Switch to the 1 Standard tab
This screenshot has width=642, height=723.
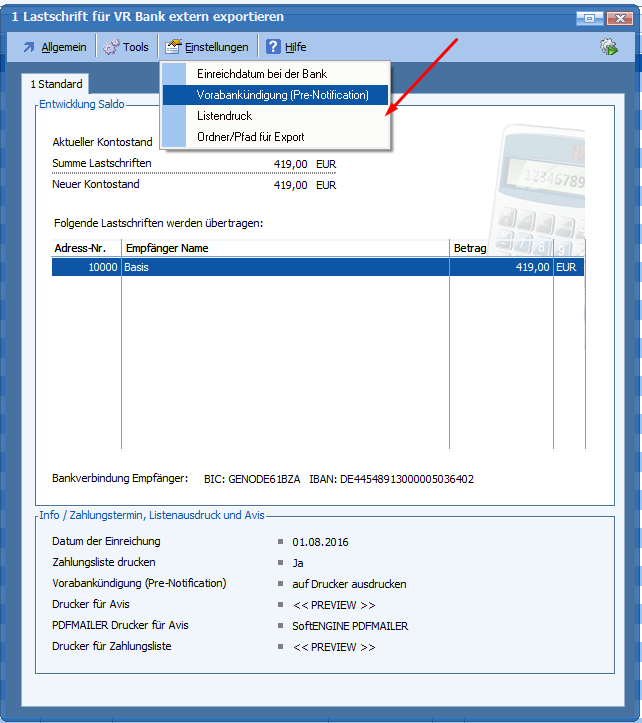coord(56,84)
